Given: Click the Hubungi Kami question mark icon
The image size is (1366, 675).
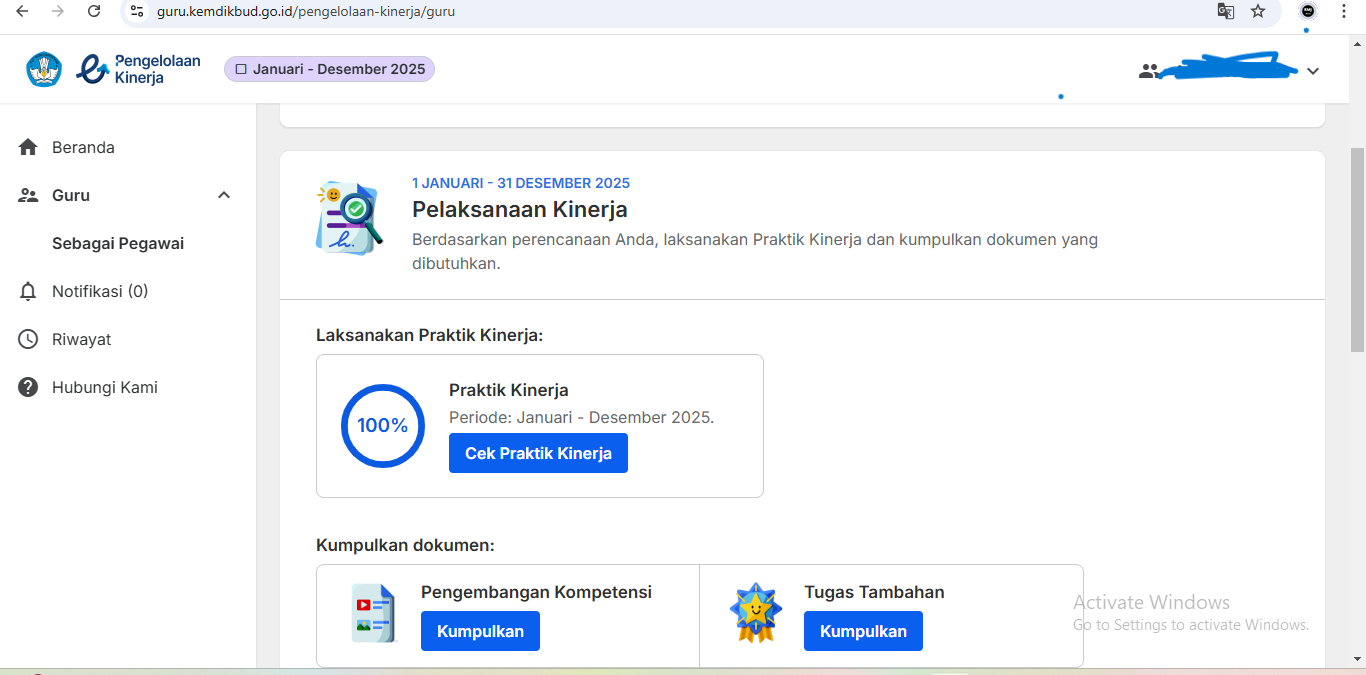Looking at the screenshot, I should point(28,387).
